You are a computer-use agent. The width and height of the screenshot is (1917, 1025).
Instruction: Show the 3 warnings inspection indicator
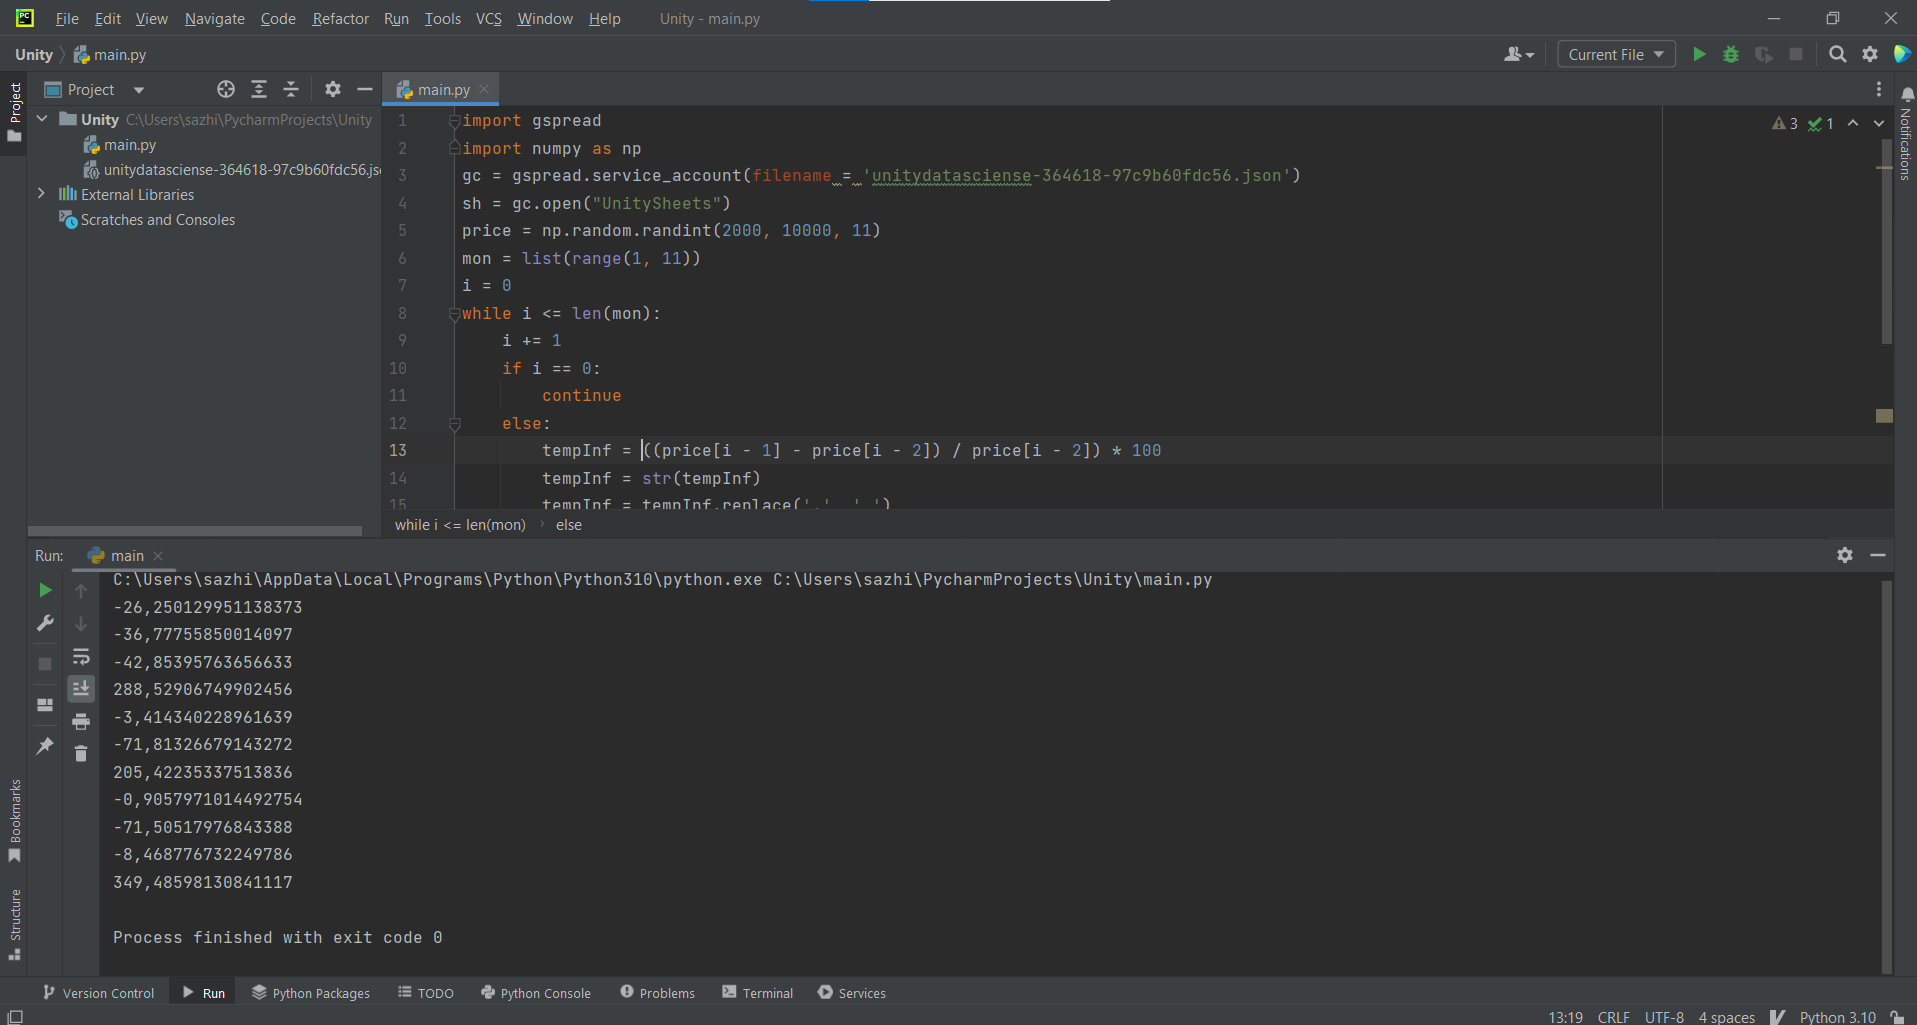1785,123
